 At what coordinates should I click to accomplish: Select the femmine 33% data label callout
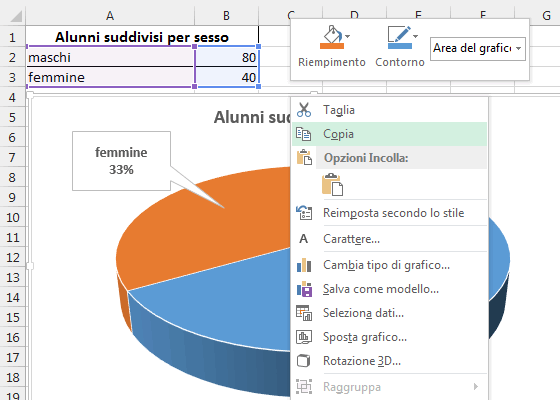[121, 161]
